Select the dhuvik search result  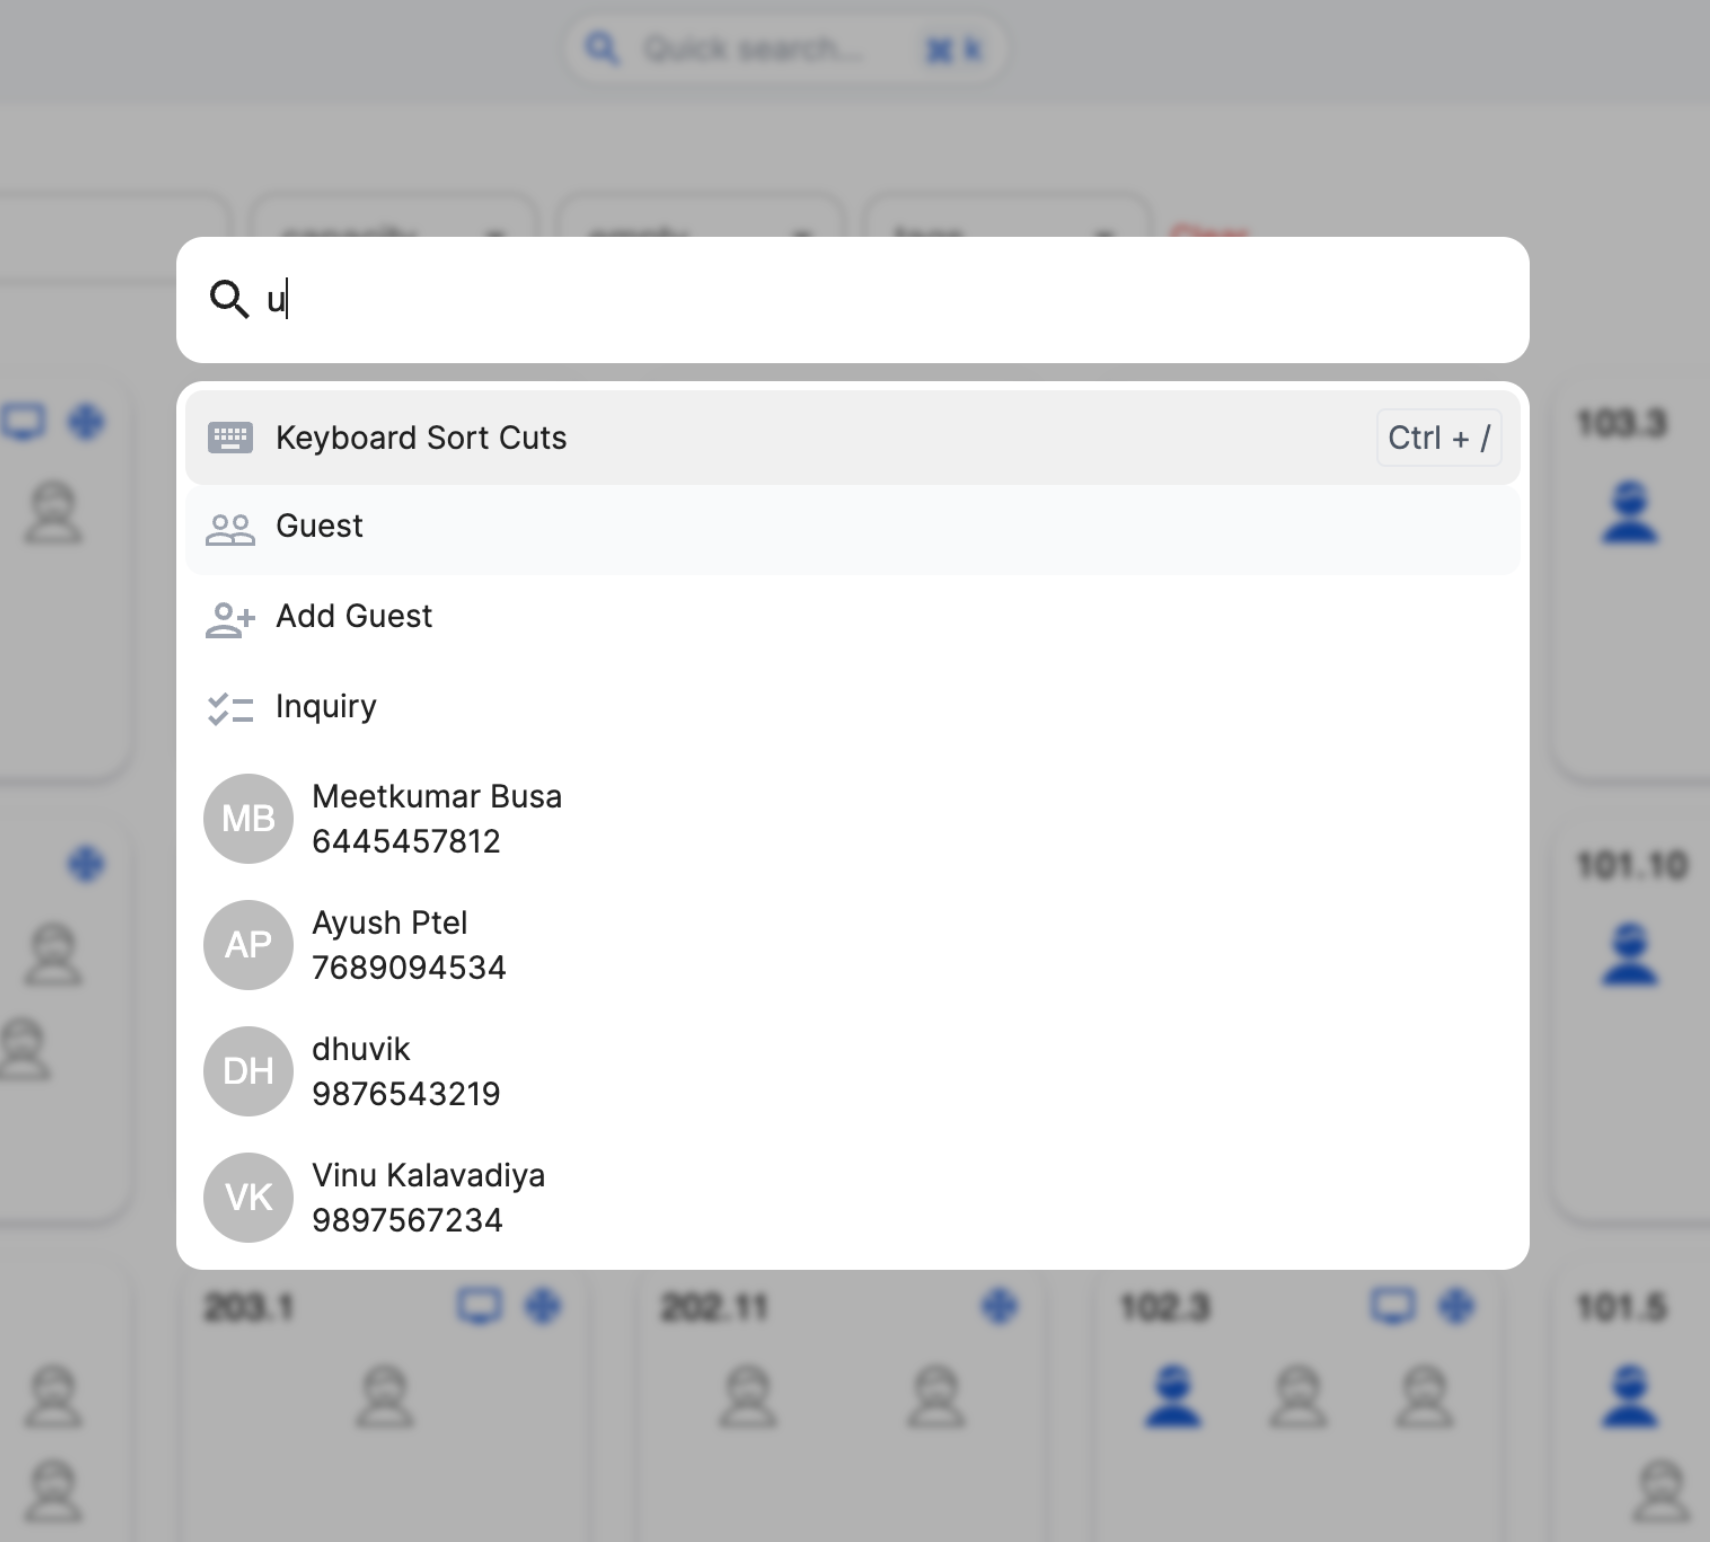pos(405,1070)
